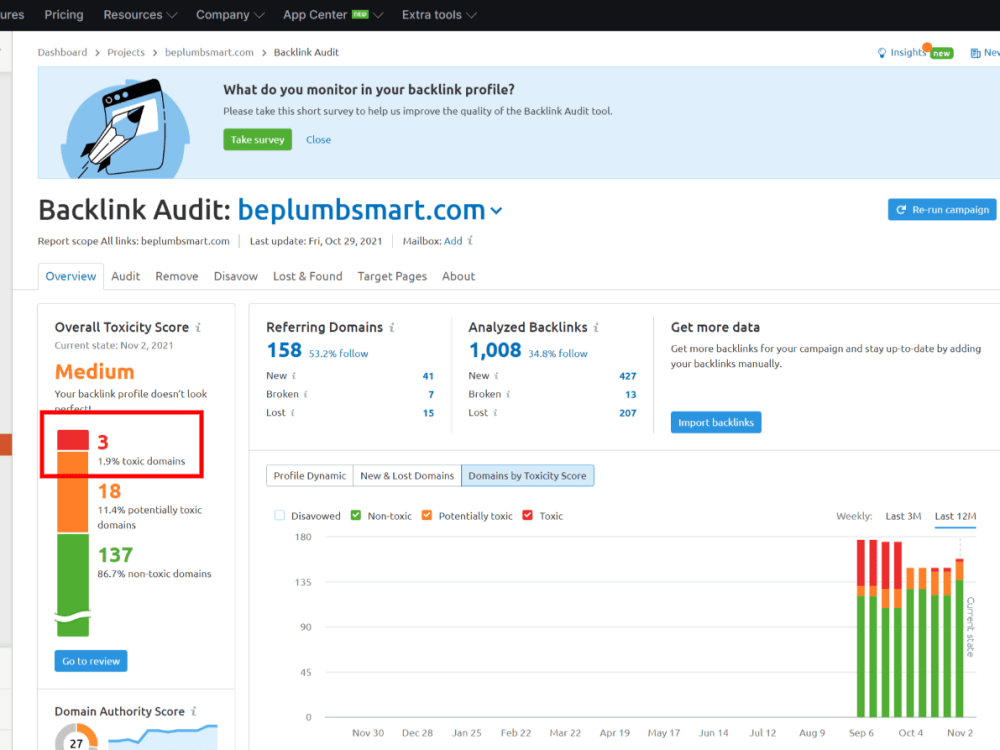The height and width of the screenshot is (750, 1000).
Task: Select the Overview tab
Action: (70, 276)
